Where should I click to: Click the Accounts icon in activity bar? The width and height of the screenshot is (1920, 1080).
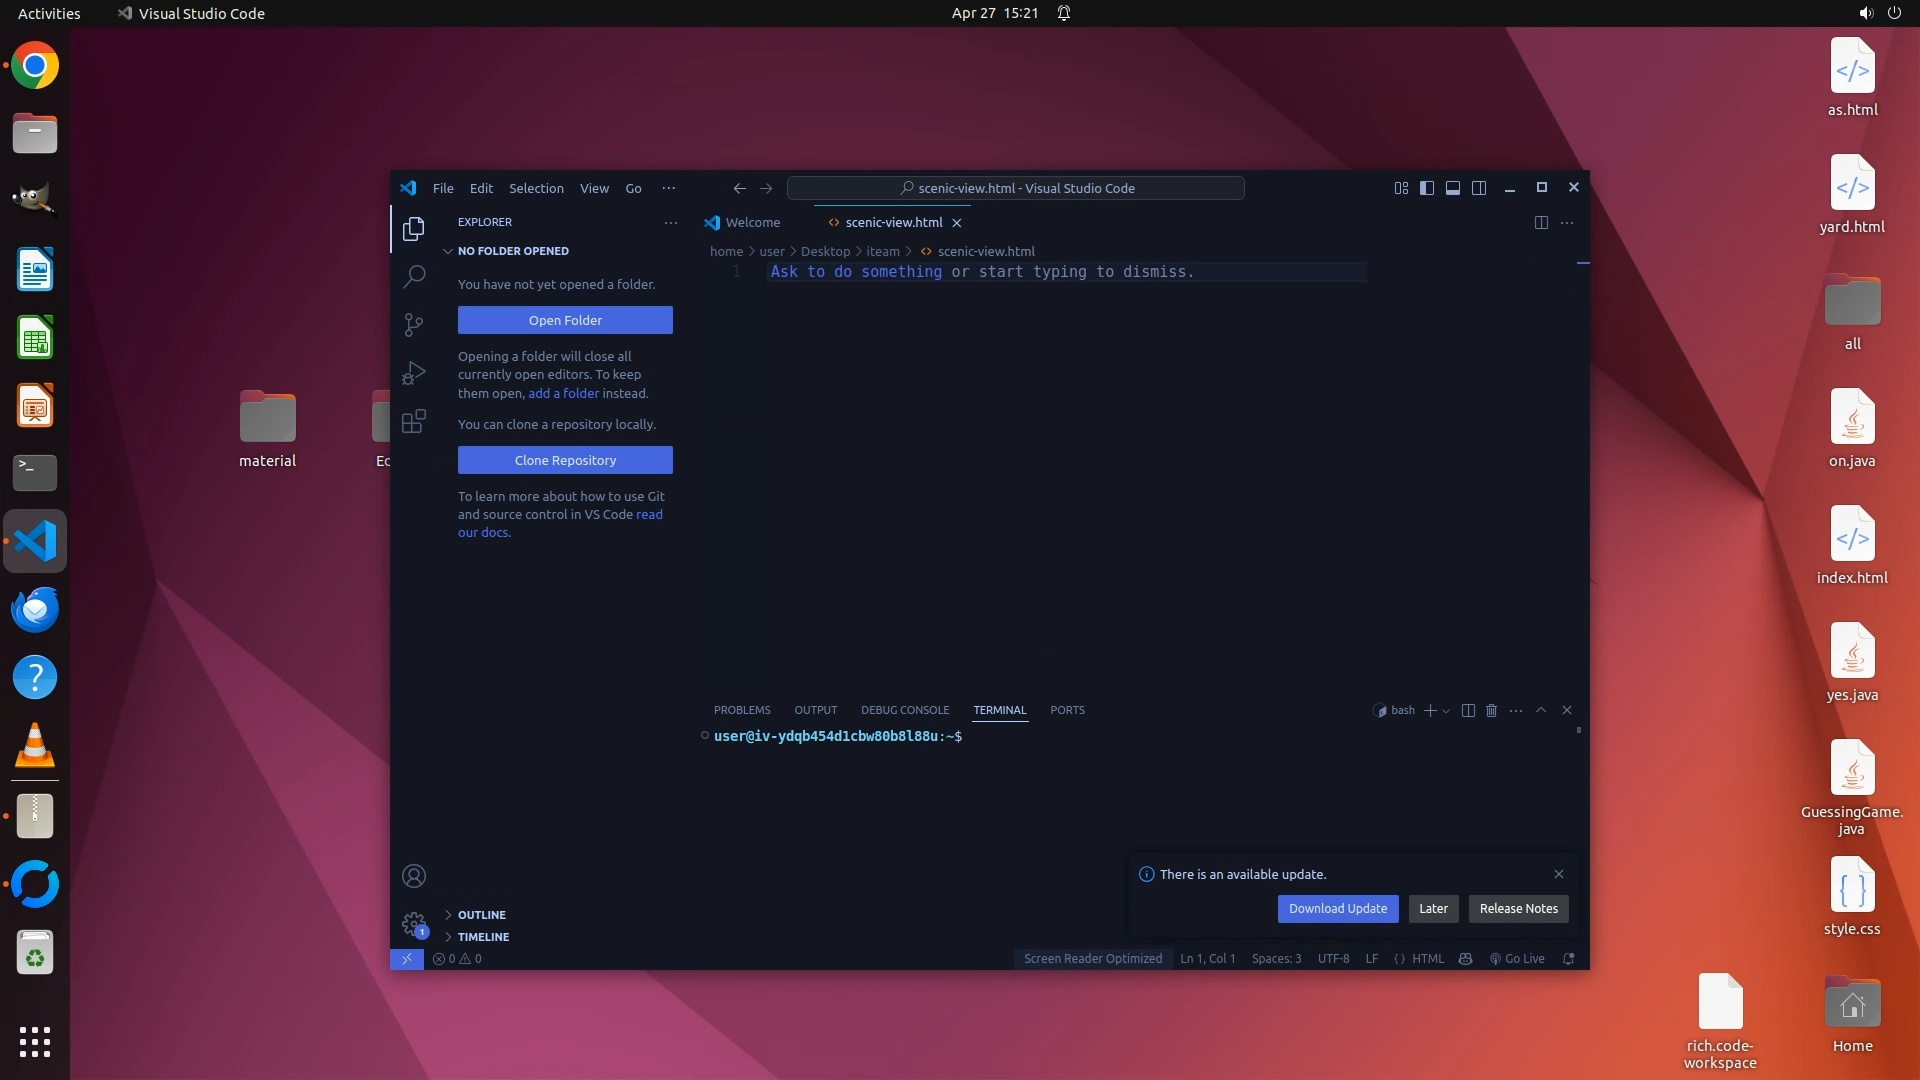coord(414,877)
